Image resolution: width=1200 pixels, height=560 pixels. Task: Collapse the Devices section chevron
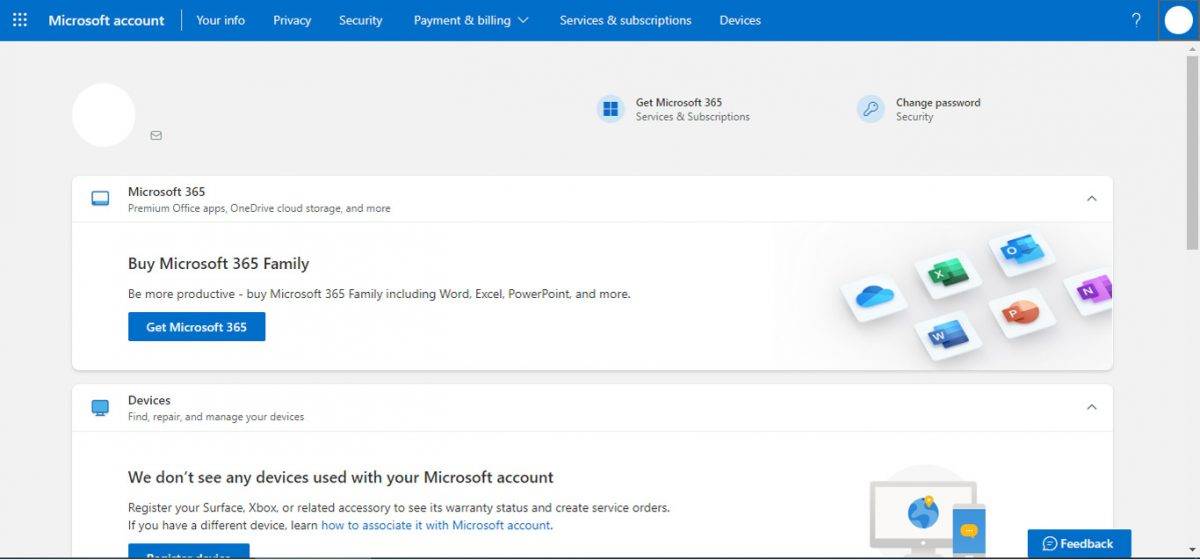pos(1092,407)
